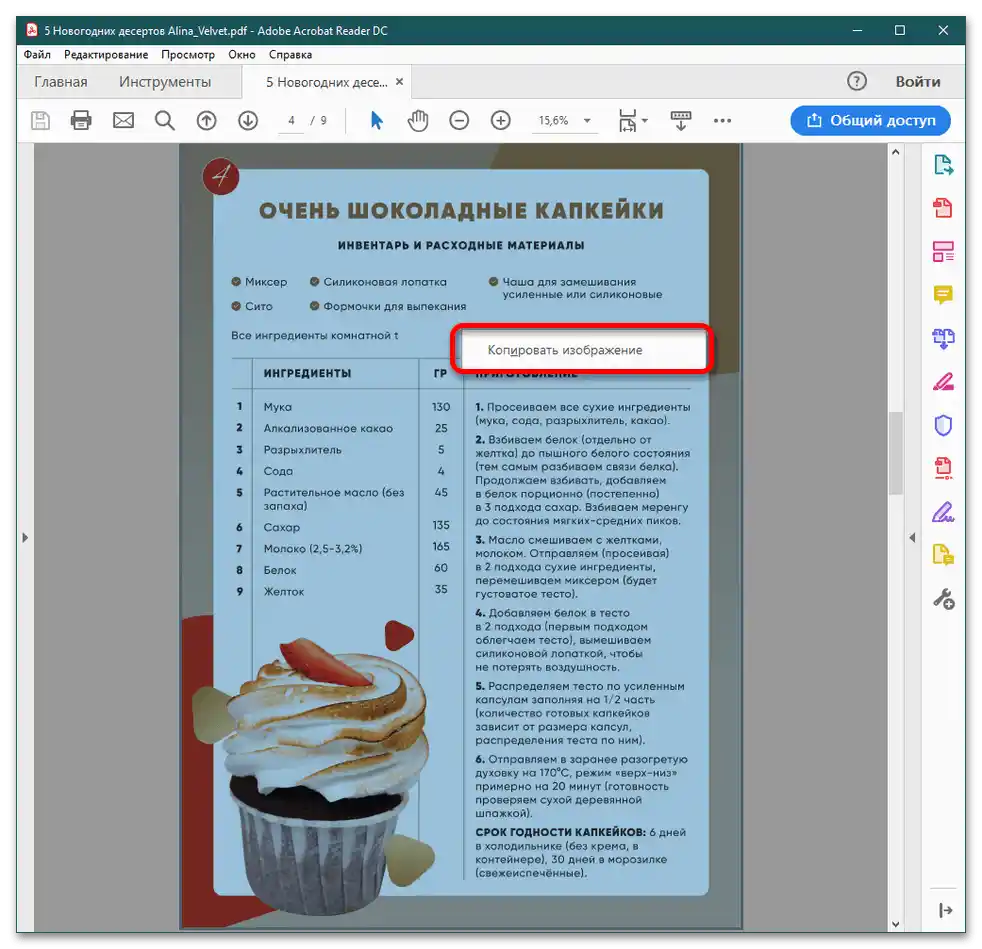Open the Help question mark icon
The image size is (982, 949).
click(857, 81)
